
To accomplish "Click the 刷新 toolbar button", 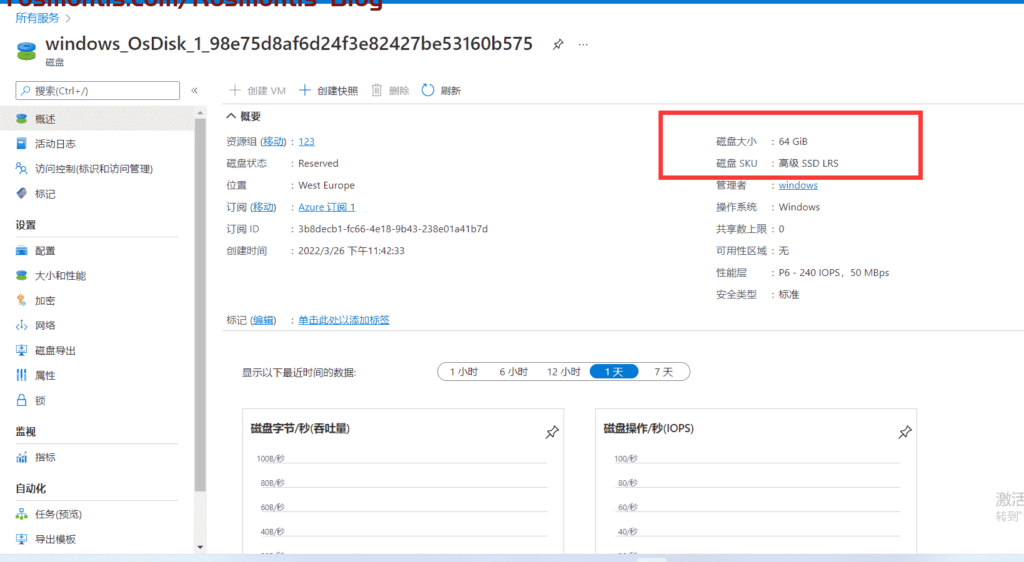I will (x=441, y=90).
